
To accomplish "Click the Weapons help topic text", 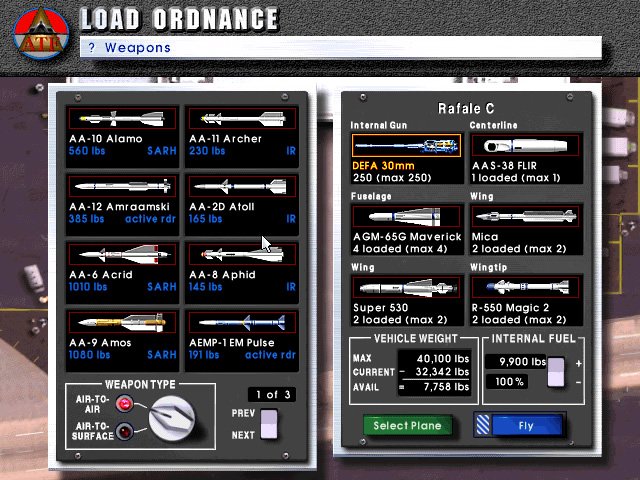I will [138, 48].
